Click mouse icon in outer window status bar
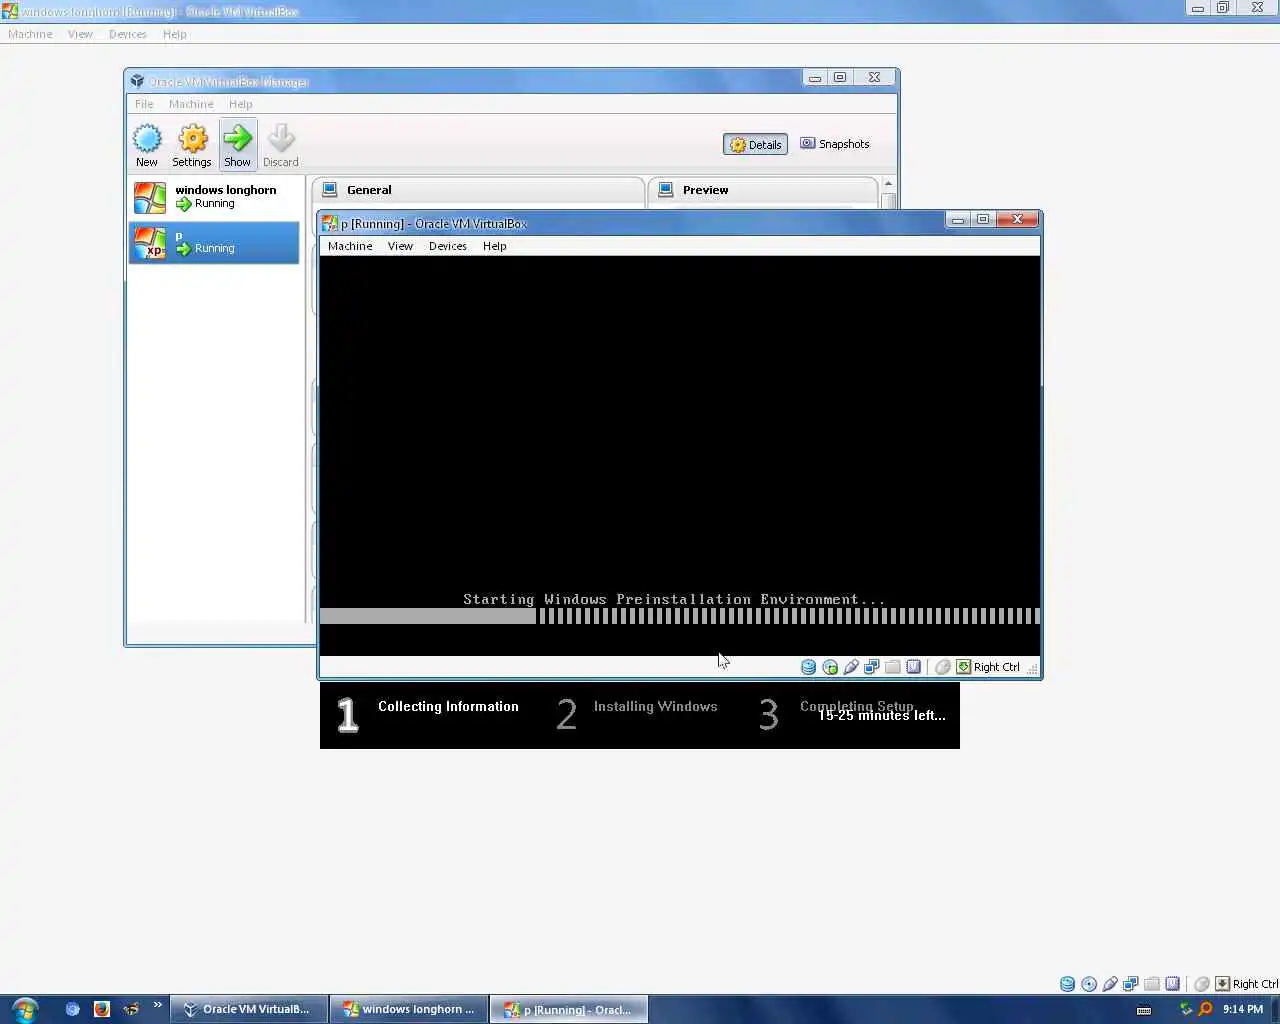1280x1024 pixels. tap(1202, 984)
